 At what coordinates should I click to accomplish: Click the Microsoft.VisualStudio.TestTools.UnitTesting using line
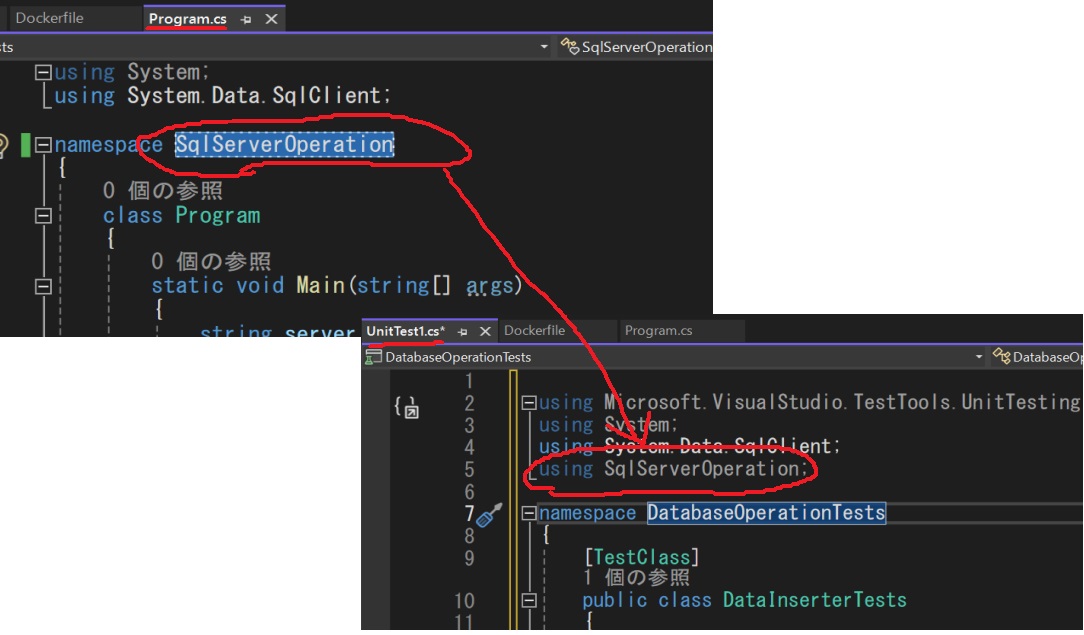click(x=809, y=402)
